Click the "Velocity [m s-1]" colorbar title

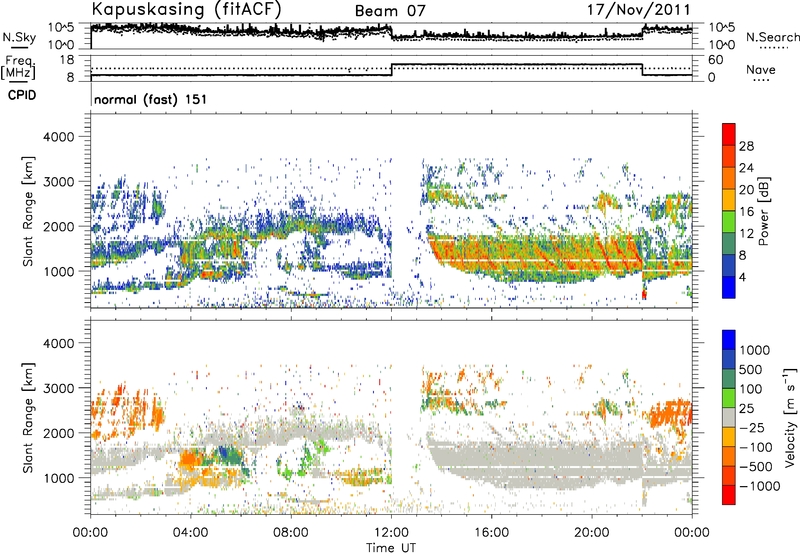coord(791,417)
